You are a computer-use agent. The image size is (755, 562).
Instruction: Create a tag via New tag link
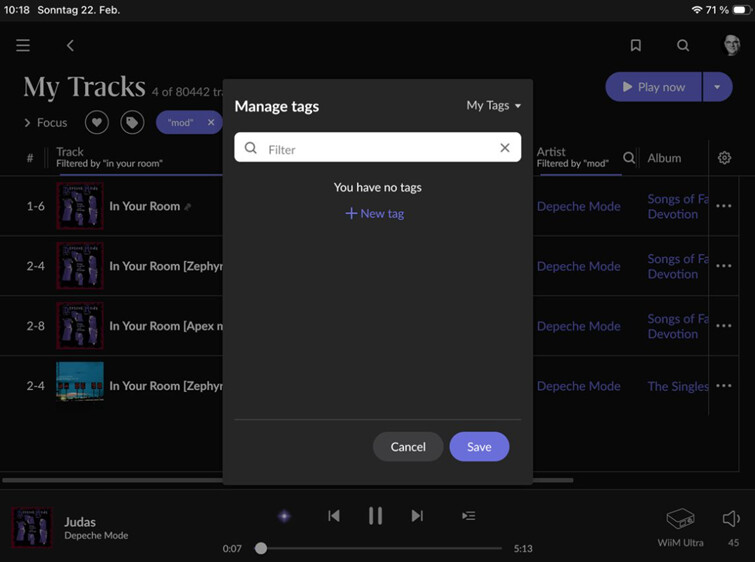click(x=375, y=213)
